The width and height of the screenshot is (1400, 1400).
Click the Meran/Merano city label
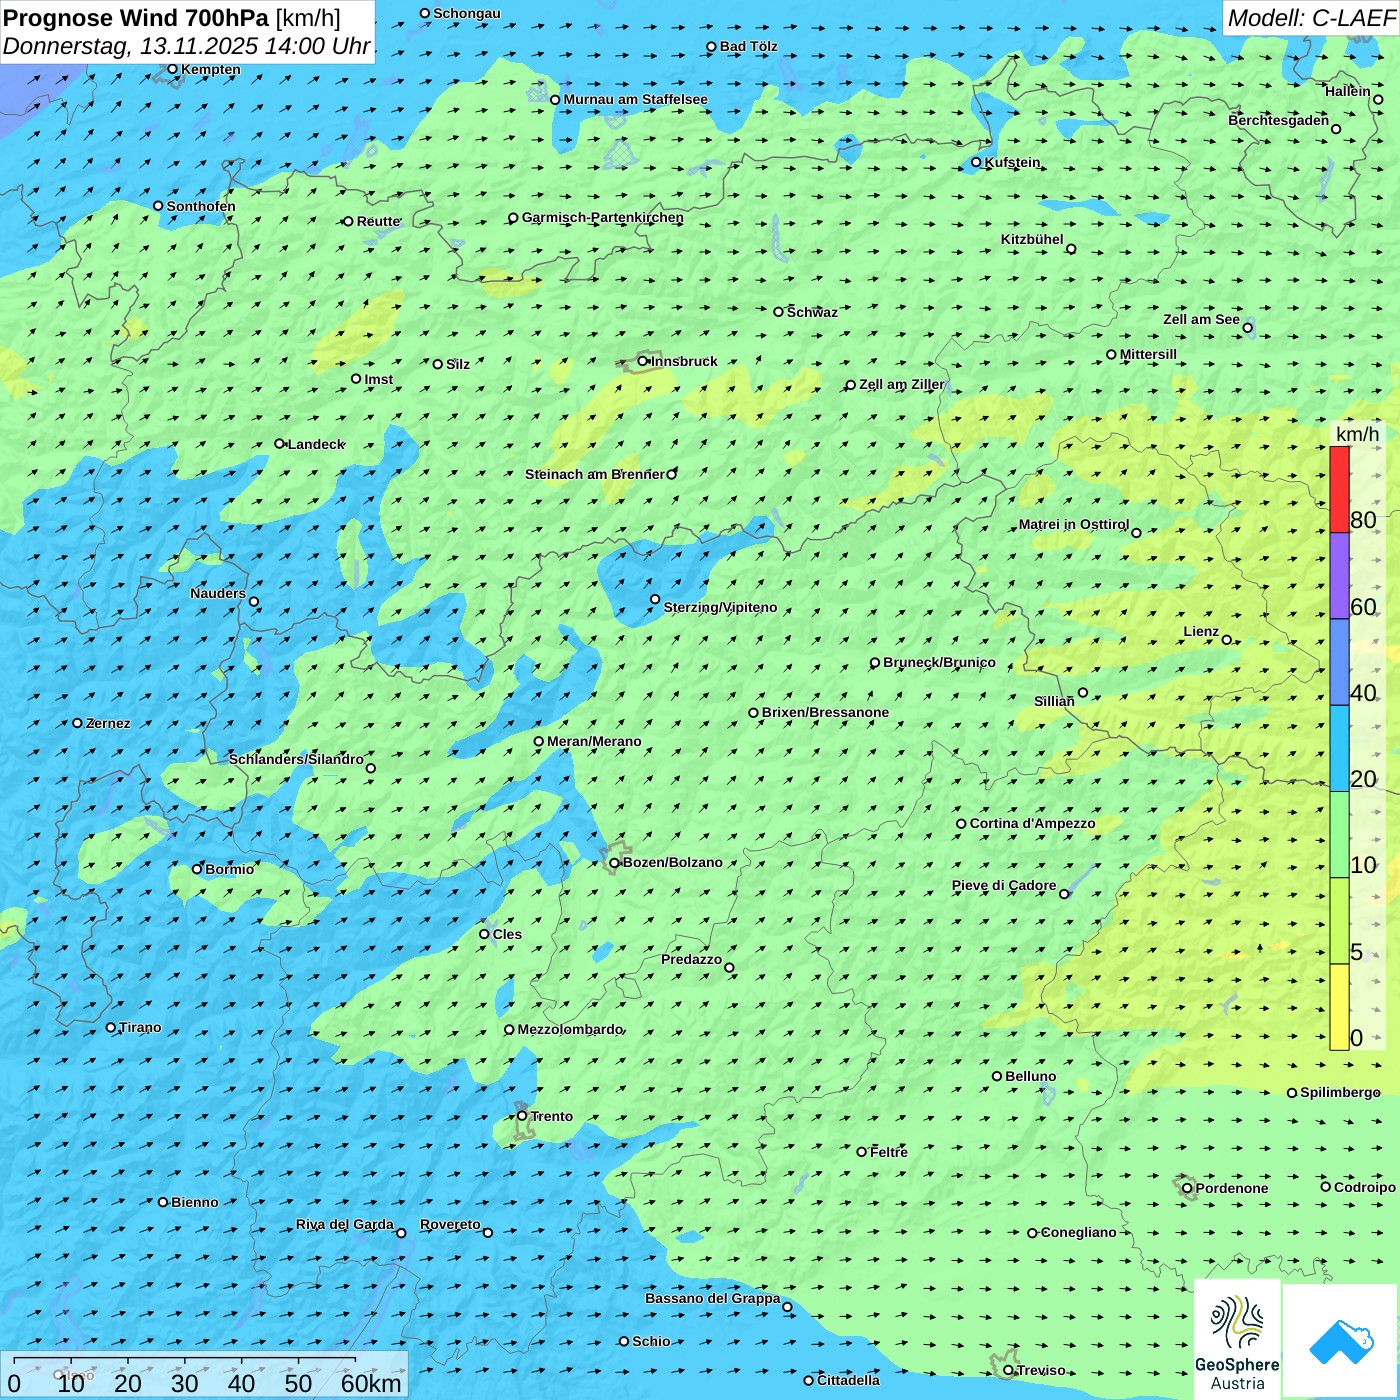pyautogui.click(x=594, y=741)
